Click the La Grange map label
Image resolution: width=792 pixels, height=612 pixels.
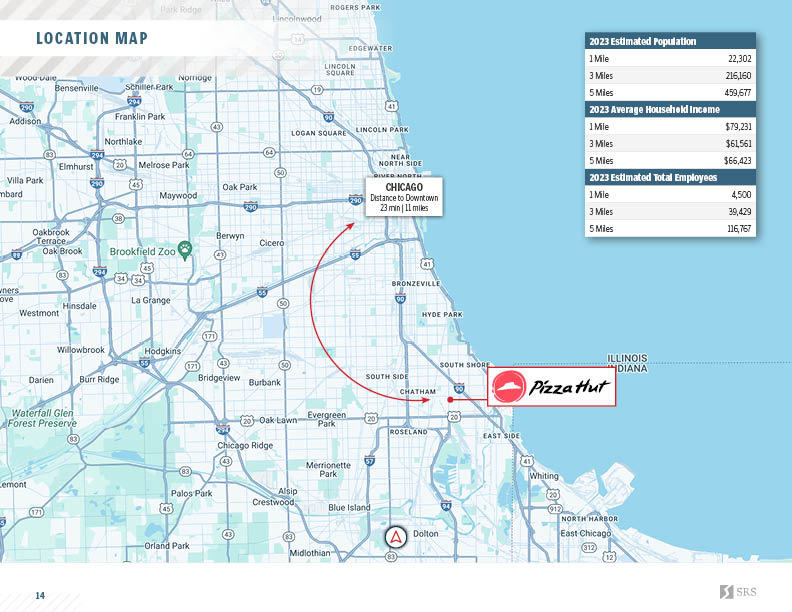pyautogui.click(x=151, y=300)
